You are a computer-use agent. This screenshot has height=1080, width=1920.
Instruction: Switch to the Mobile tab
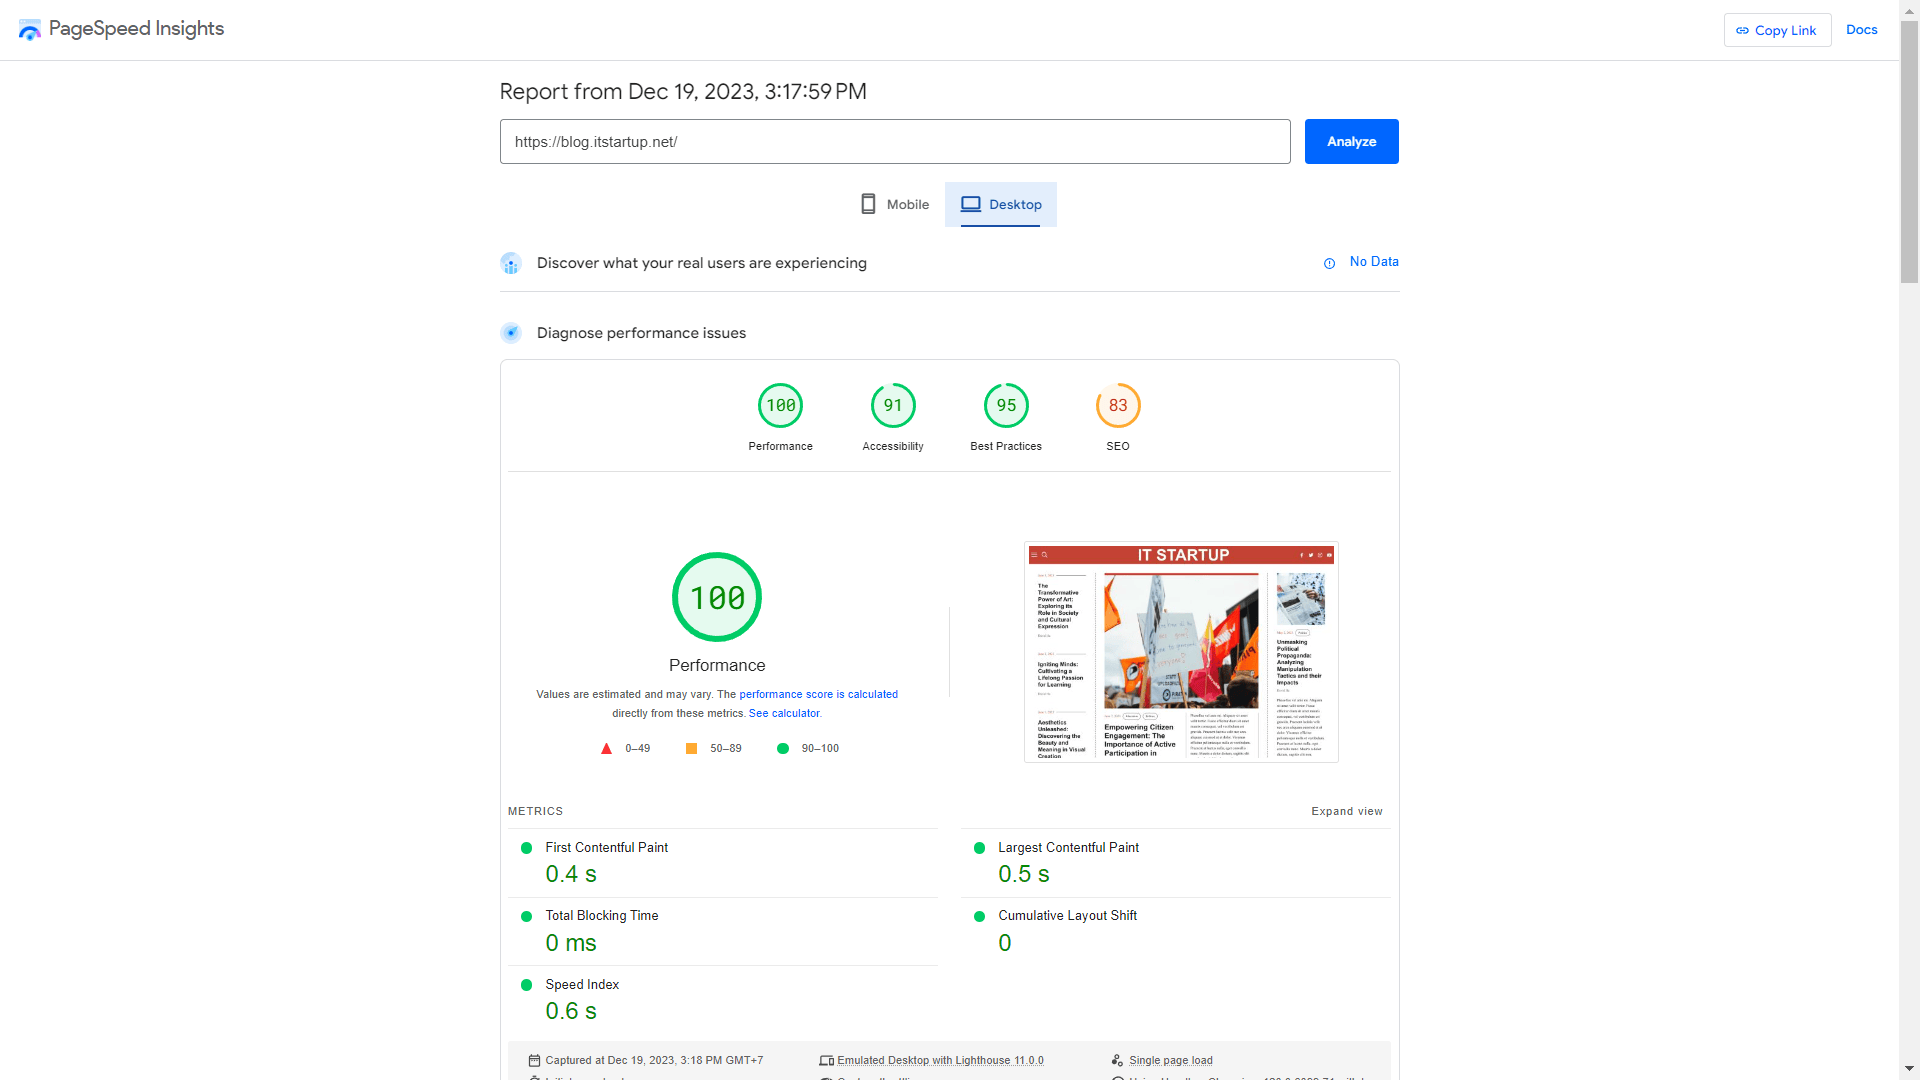click(x=895, y=204)
